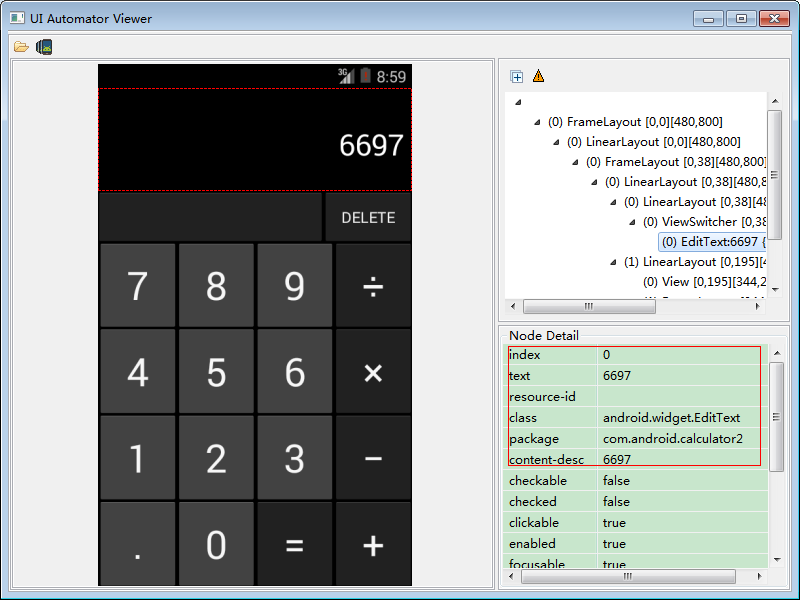Viewport: 800px width, 600px height.
Task: Select the resource-id row label
Action: [542, 397]
